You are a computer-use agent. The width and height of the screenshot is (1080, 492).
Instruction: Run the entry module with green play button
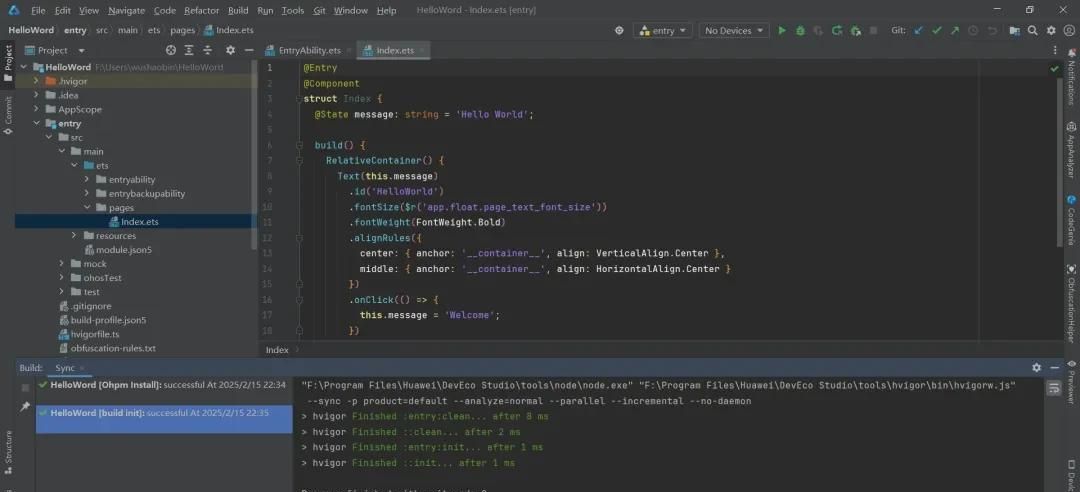coord(782,31)
